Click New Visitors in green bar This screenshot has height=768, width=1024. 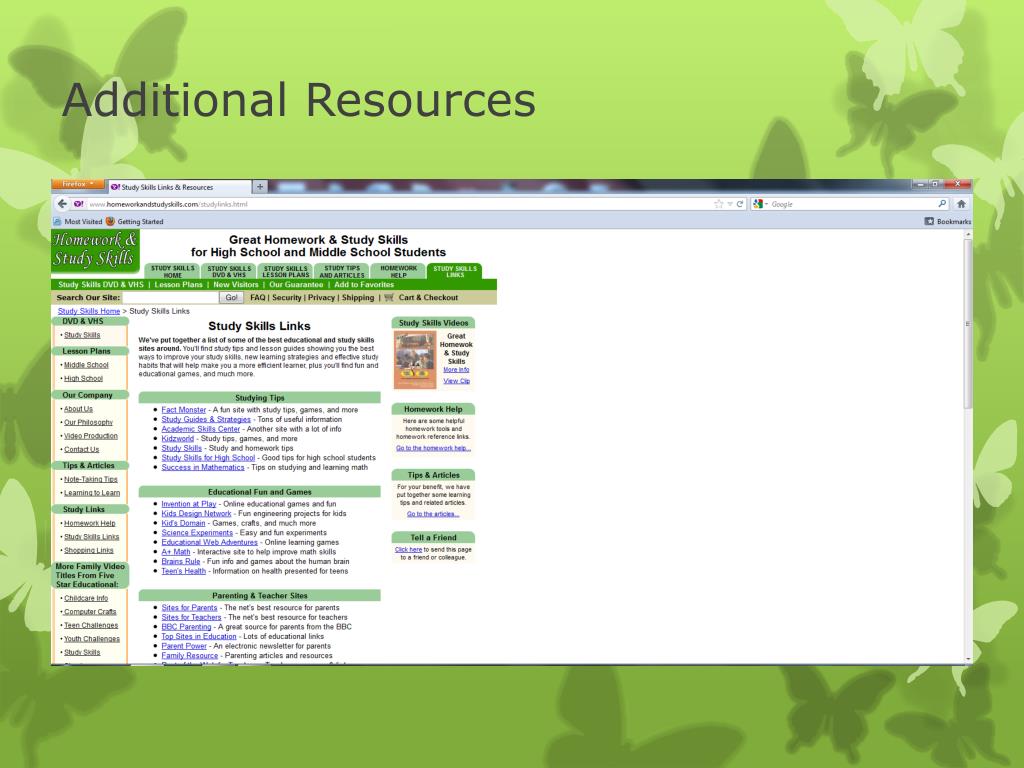pyautogui.click(x=236, y=285)
